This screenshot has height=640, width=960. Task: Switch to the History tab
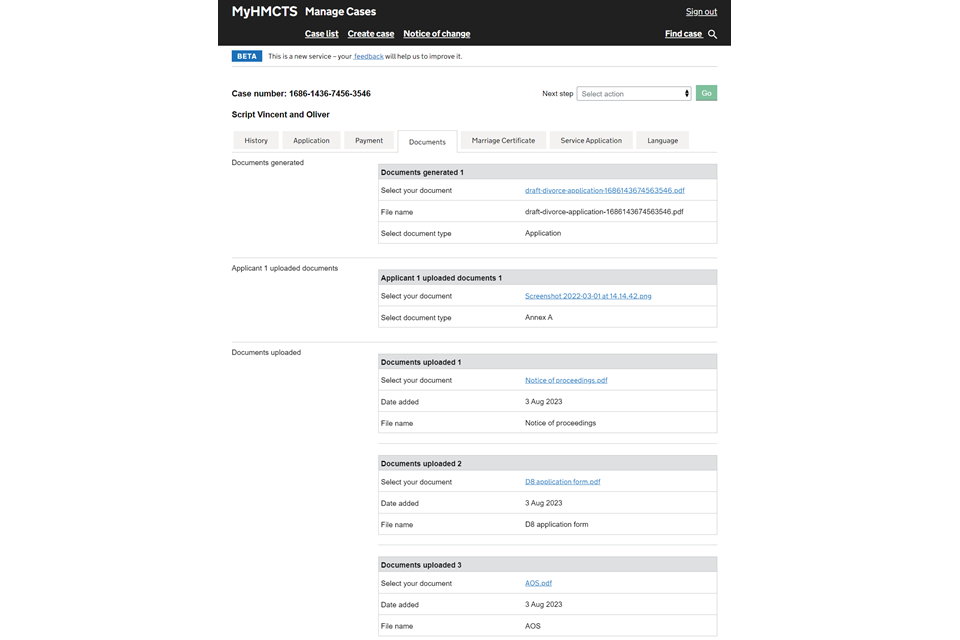coord(256,141)
